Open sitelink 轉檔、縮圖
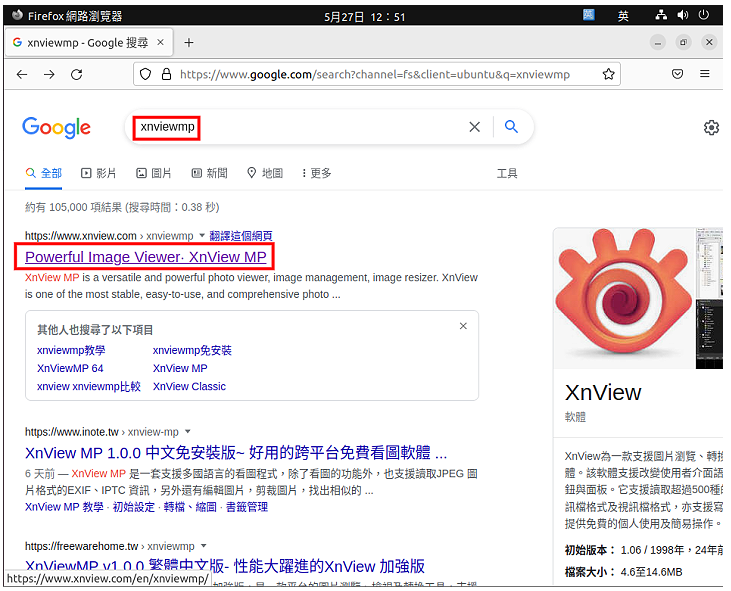 click(190, 507)
